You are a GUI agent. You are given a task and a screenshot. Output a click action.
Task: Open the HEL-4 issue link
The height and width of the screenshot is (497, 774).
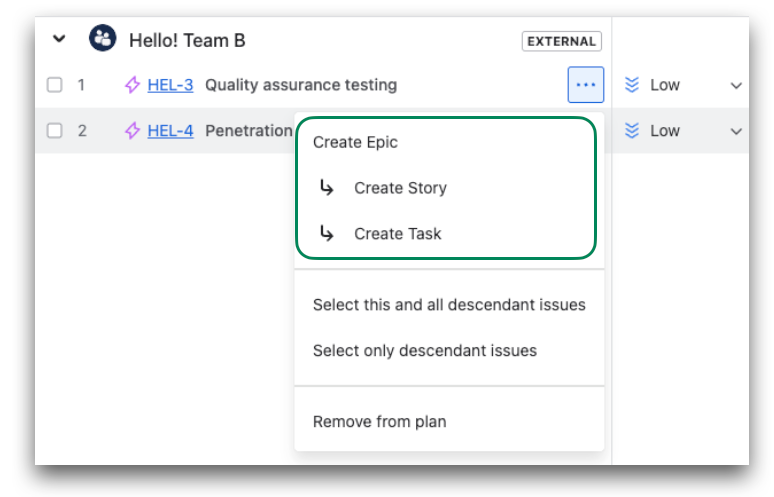tap(170, 131)
